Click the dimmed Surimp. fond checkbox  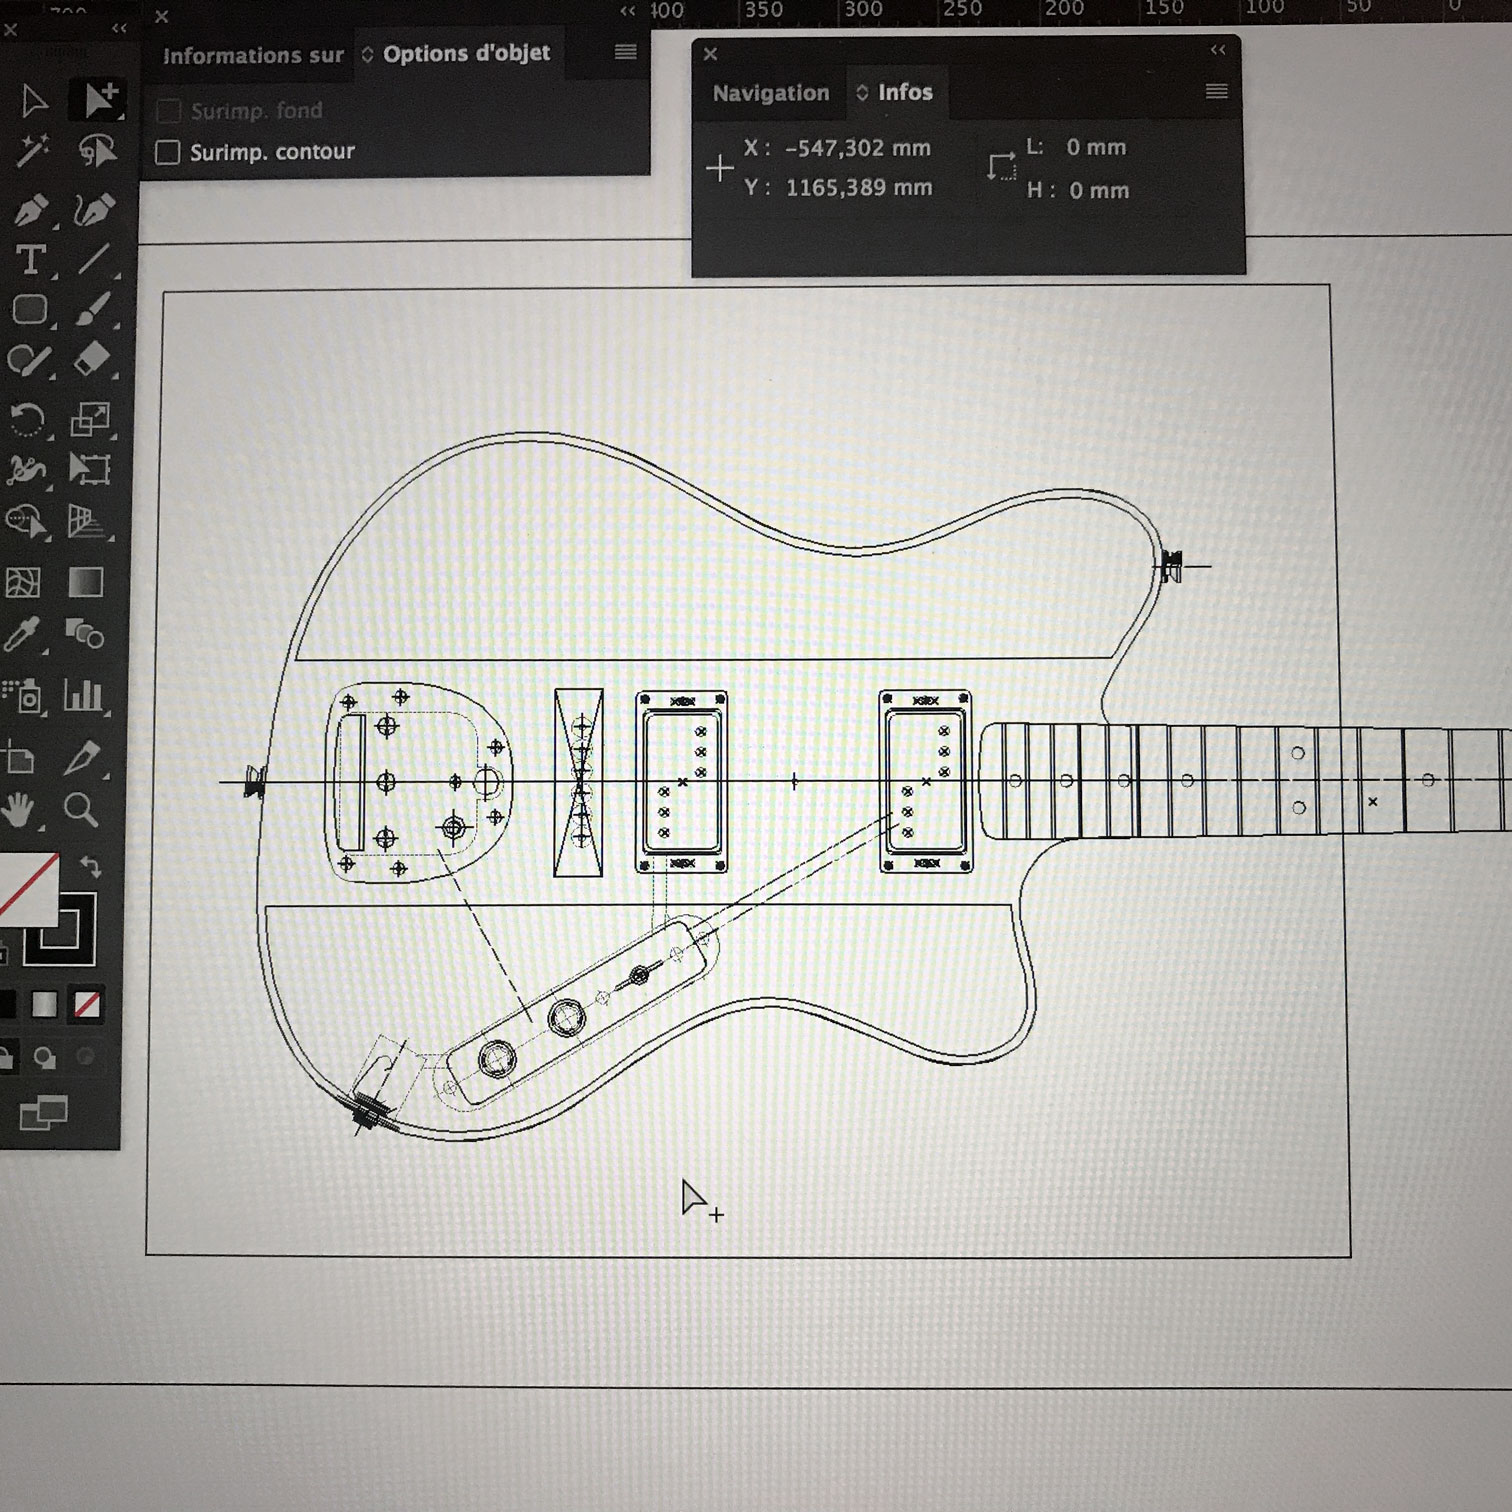pos(168,110)
